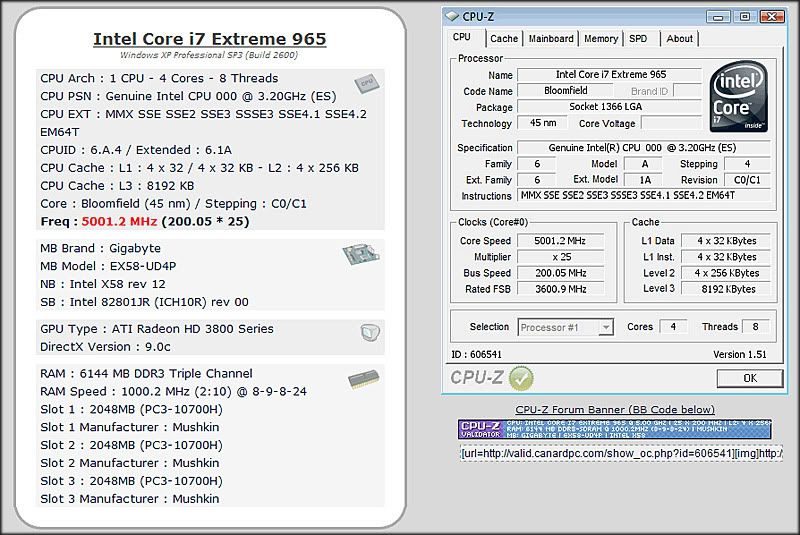Click the Intel Core i7 inside logo

click(x=738, y=96)
